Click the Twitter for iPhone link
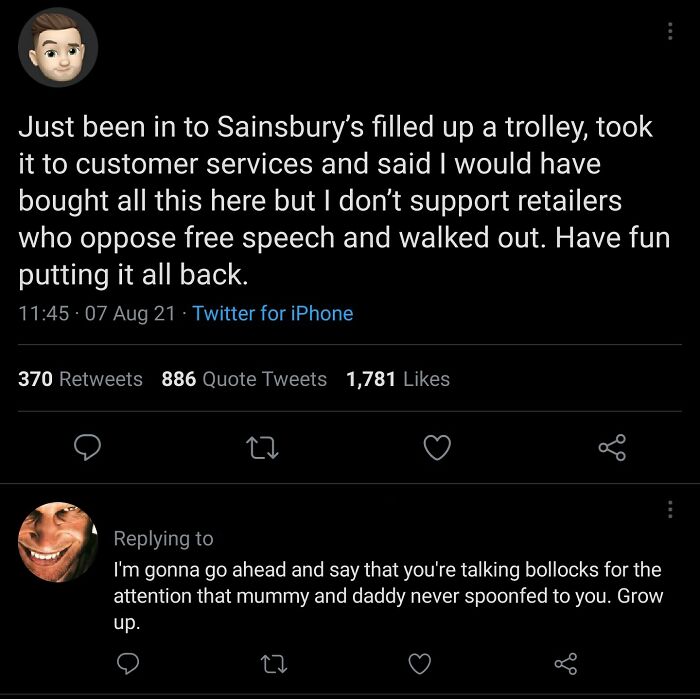This screenshot has width=700, height=699. click(x=272, y=313)
